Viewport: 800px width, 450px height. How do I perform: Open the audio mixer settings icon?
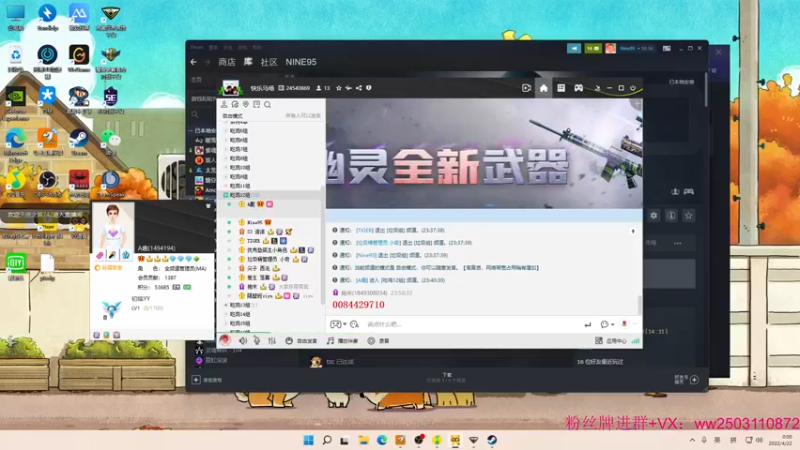pos(272,340)
